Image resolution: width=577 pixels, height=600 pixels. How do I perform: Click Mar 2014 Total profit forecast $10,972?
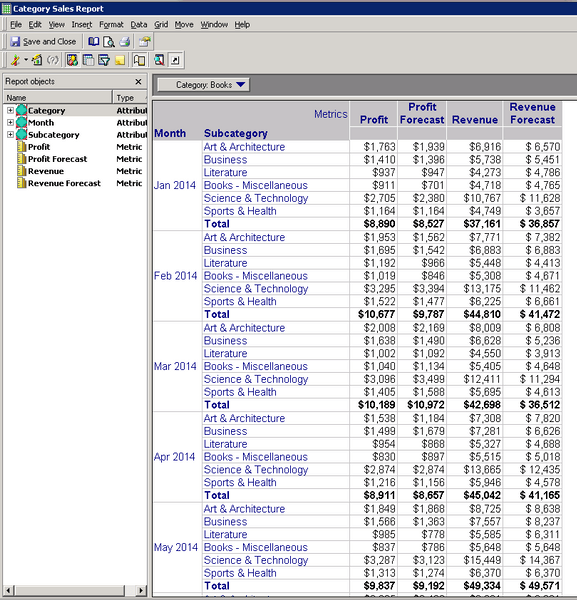pyautogui.click(x=426, y=405)
